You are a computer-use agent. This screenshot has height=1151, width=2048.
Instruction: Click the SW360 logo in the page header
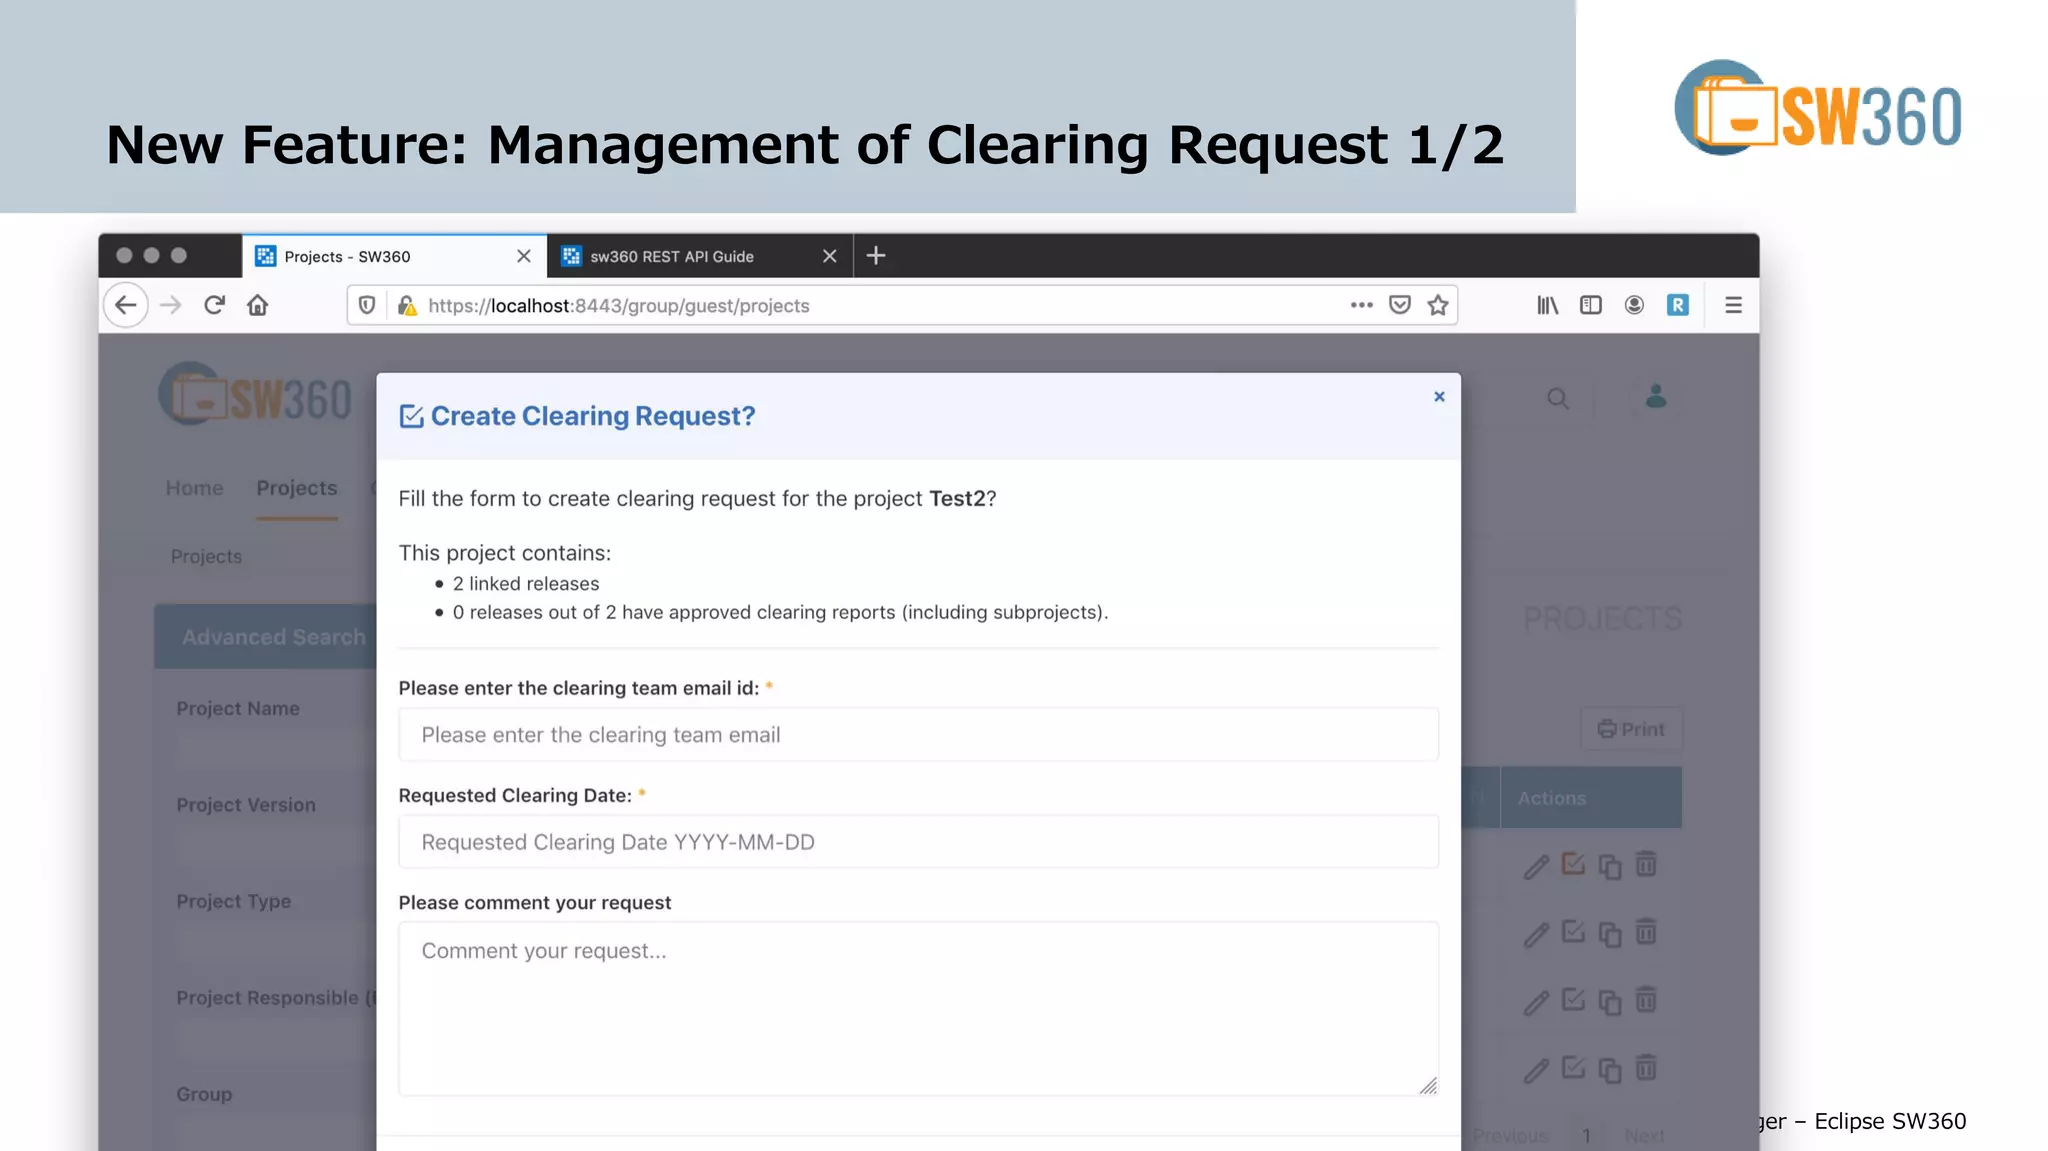(256, 396)
